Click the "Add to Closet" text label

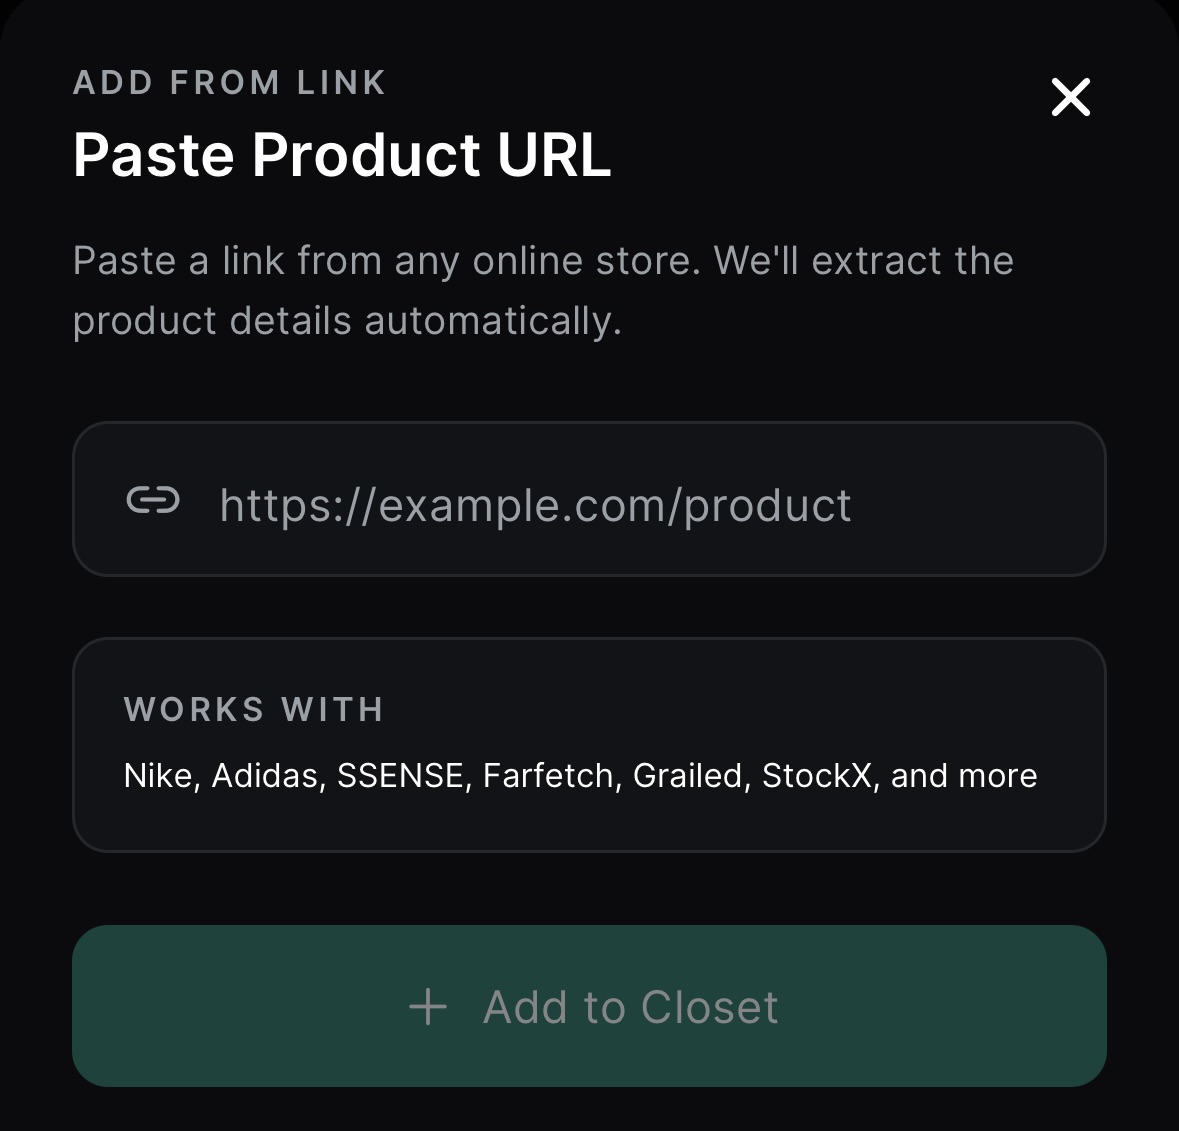click(630, 1007)
